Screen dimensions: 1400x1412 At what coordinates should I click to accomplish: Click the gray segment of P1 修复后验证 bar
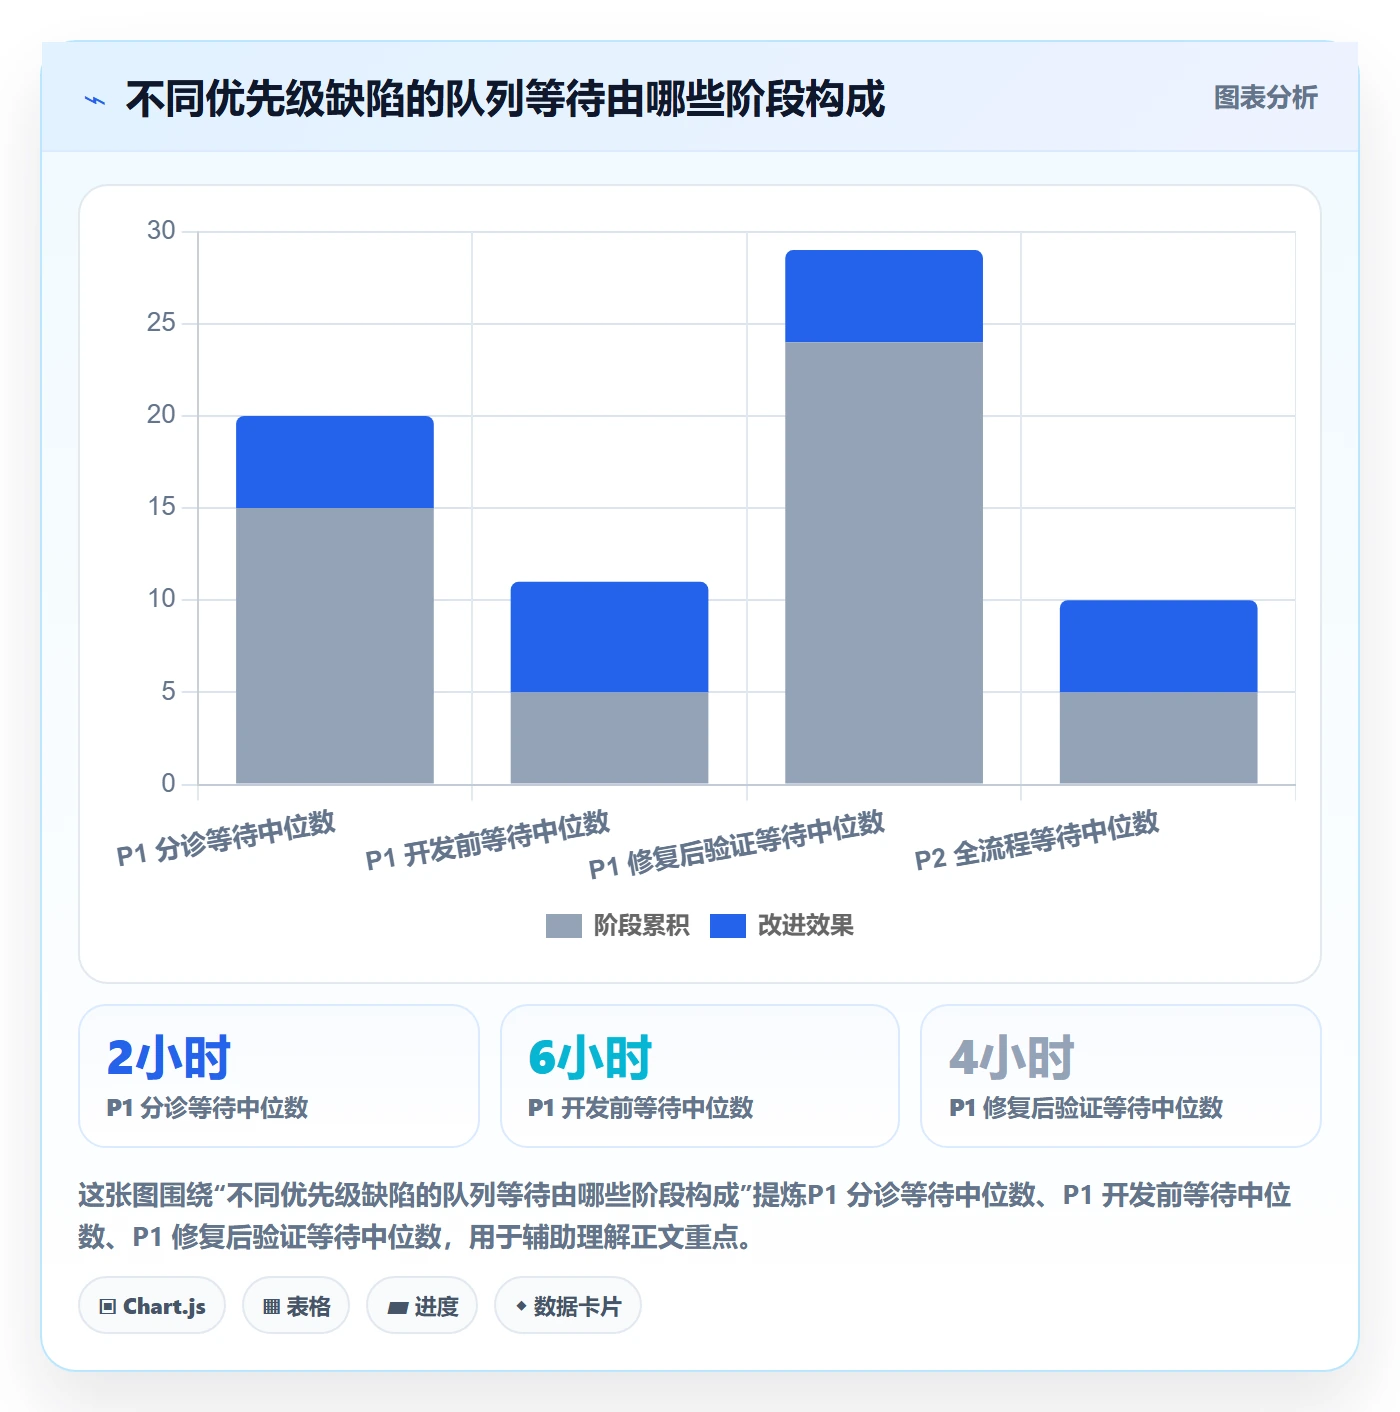tap(884, 563)
